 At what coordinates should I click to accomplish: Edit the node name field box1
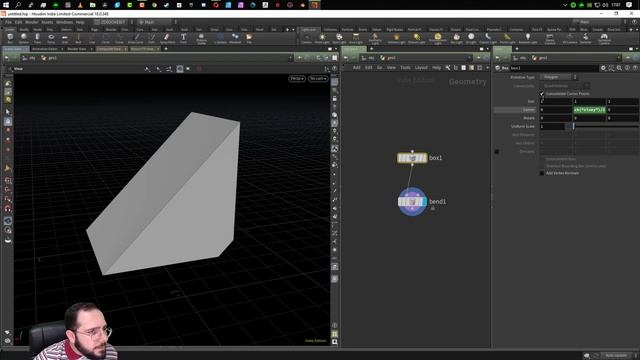coord(554,68)
